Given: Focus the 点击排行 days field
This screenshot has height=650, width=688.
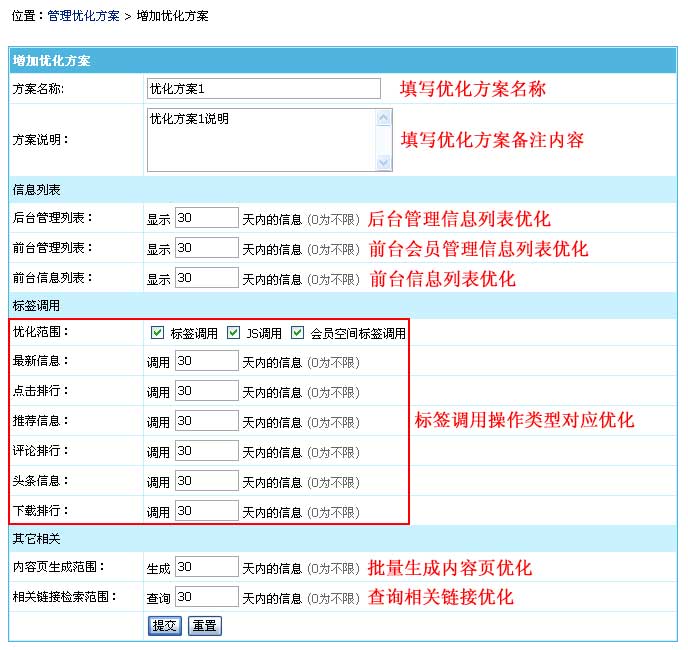Looking at the screenshot, I should 206,392.
